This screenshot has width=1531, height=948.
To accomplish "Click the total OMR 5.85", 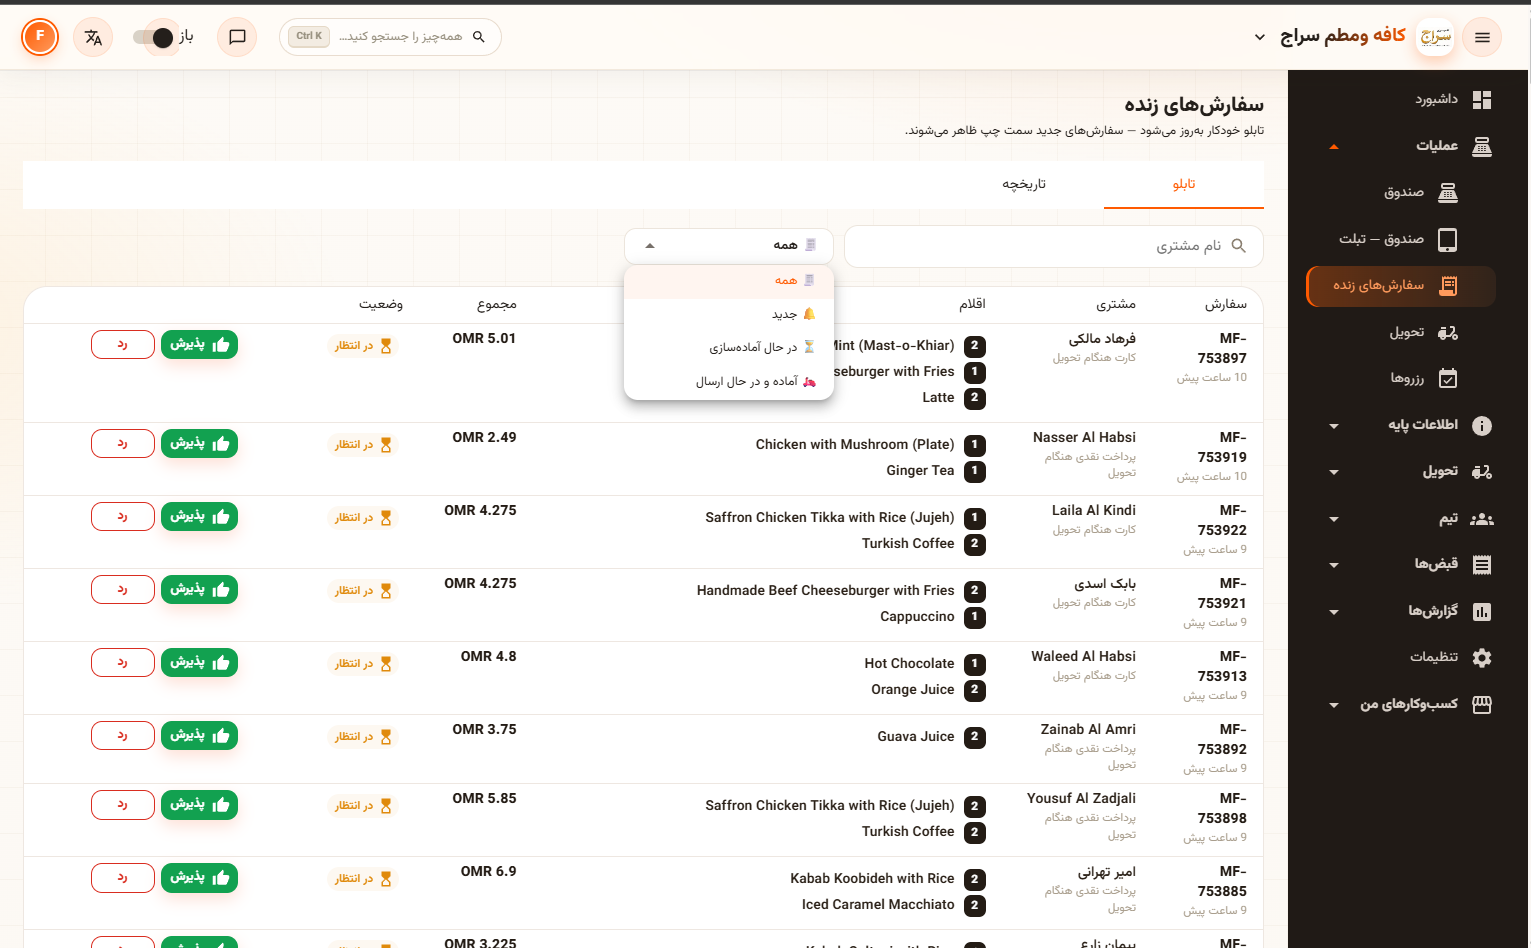I will (x=484, y=799).
